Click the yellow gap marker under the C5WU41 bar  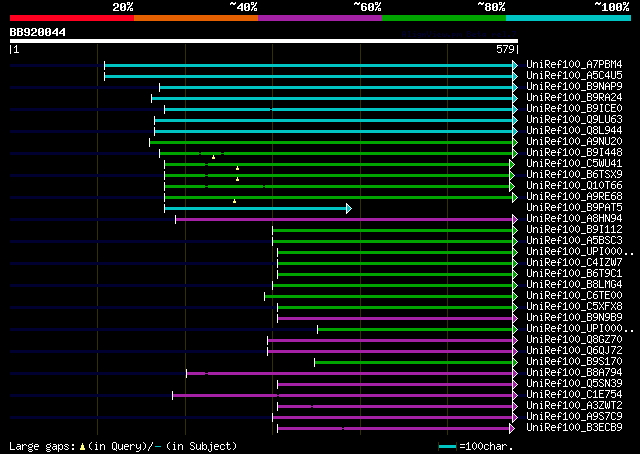[x=237, y=168]
